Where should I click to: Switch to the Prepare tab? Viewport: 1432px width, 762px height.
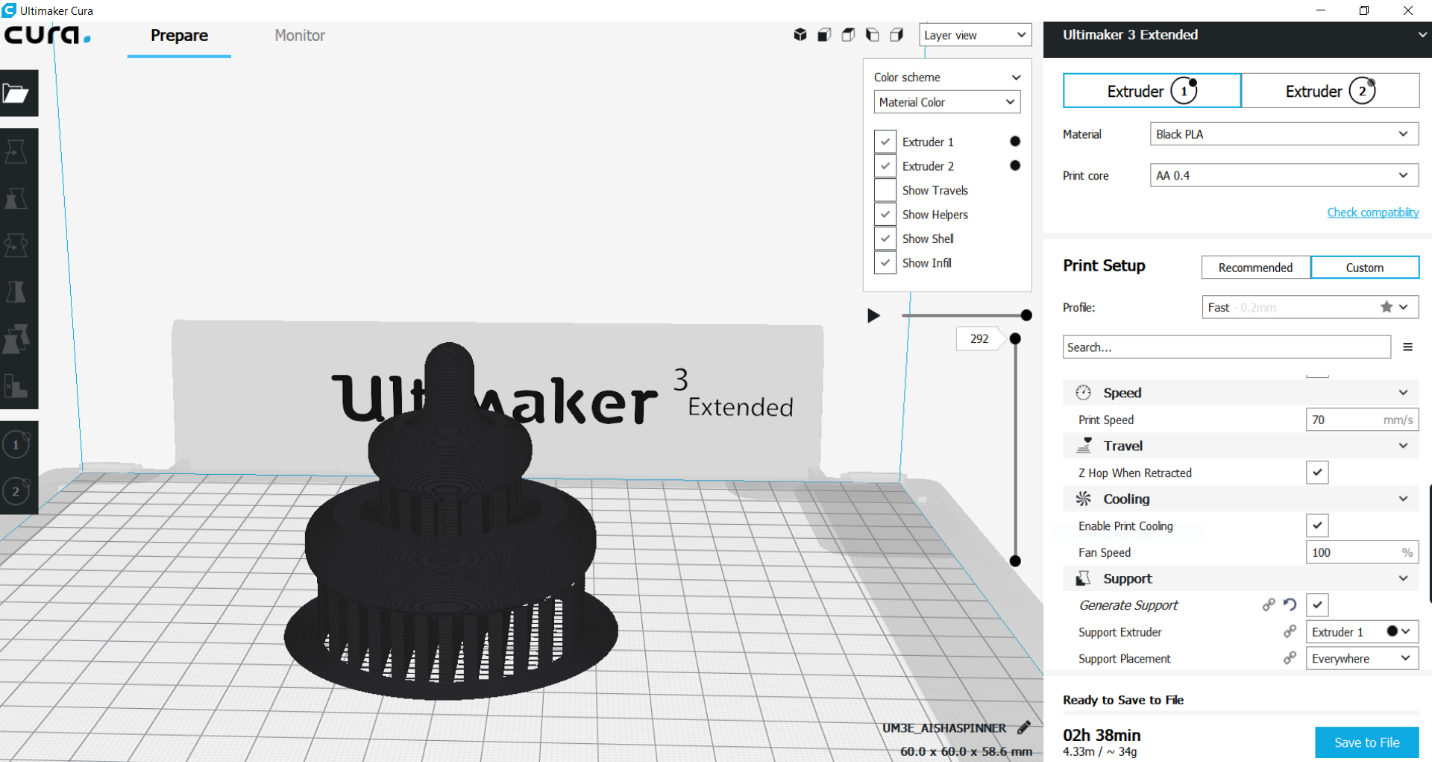[x=179, y=36]
